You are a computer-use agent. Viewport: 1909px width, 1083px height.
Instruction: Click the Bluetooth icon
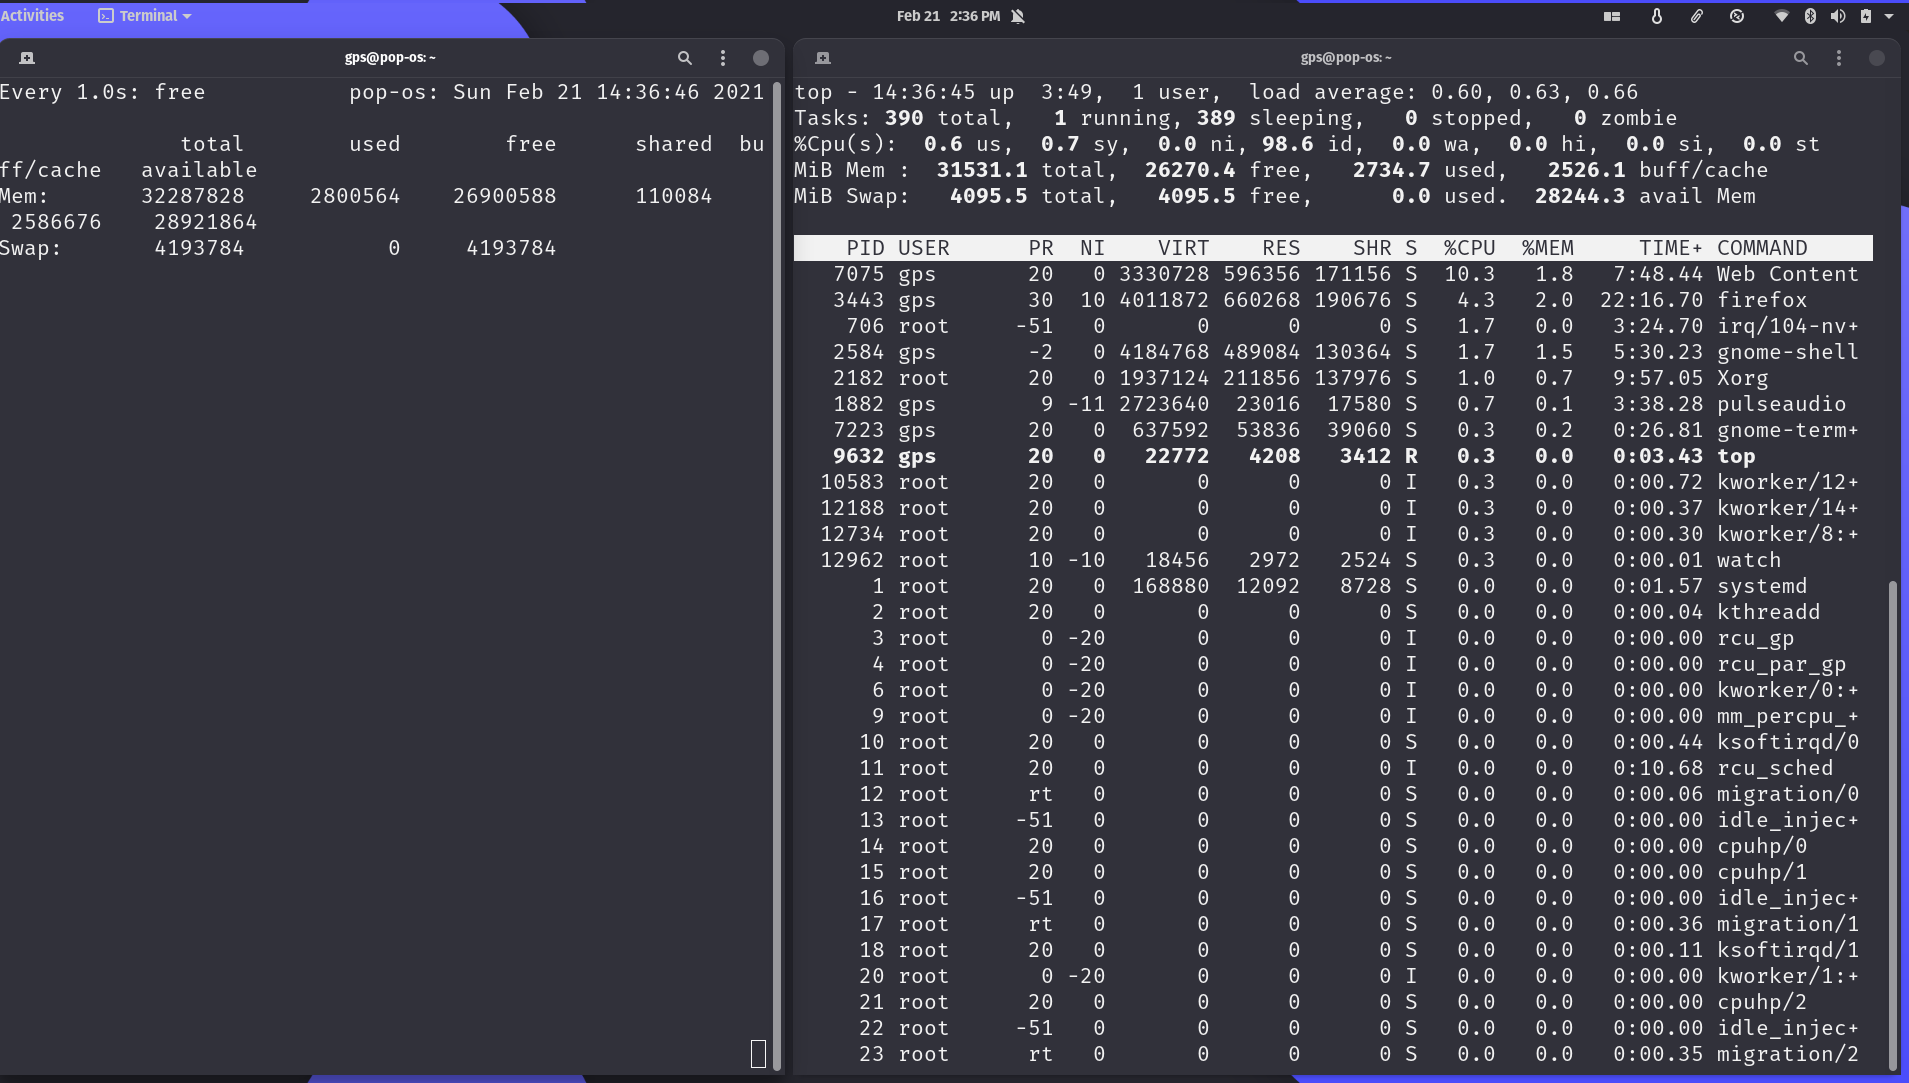pos(1810,16)
